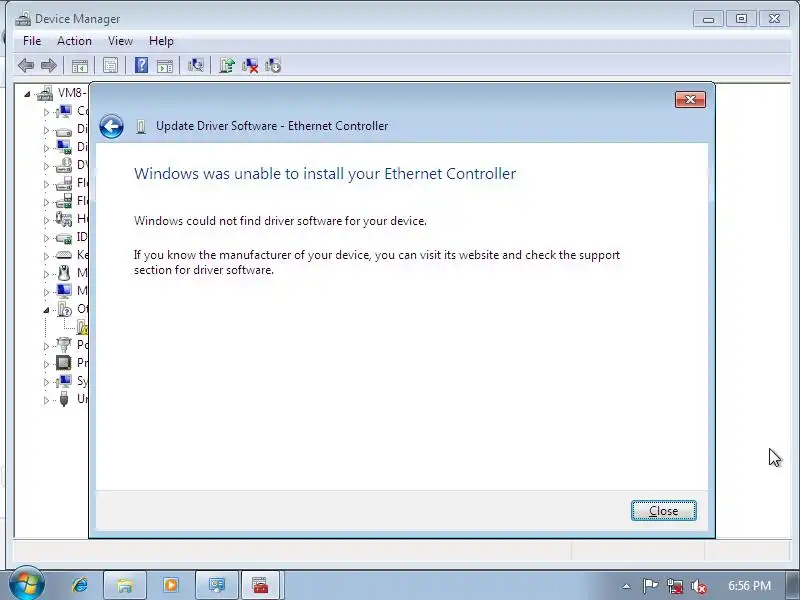Open the File menu
The width and height of the screenshot is (800, 600).
coord(32,41)
